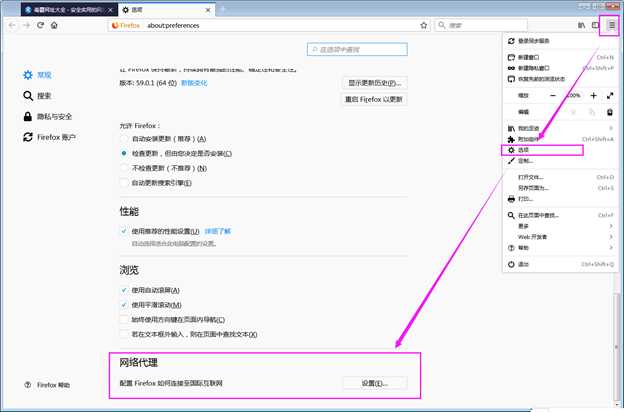Expand the Help (帮助) submenu
The width and height of the screenshot is (624, 412).
coord(561,248)
